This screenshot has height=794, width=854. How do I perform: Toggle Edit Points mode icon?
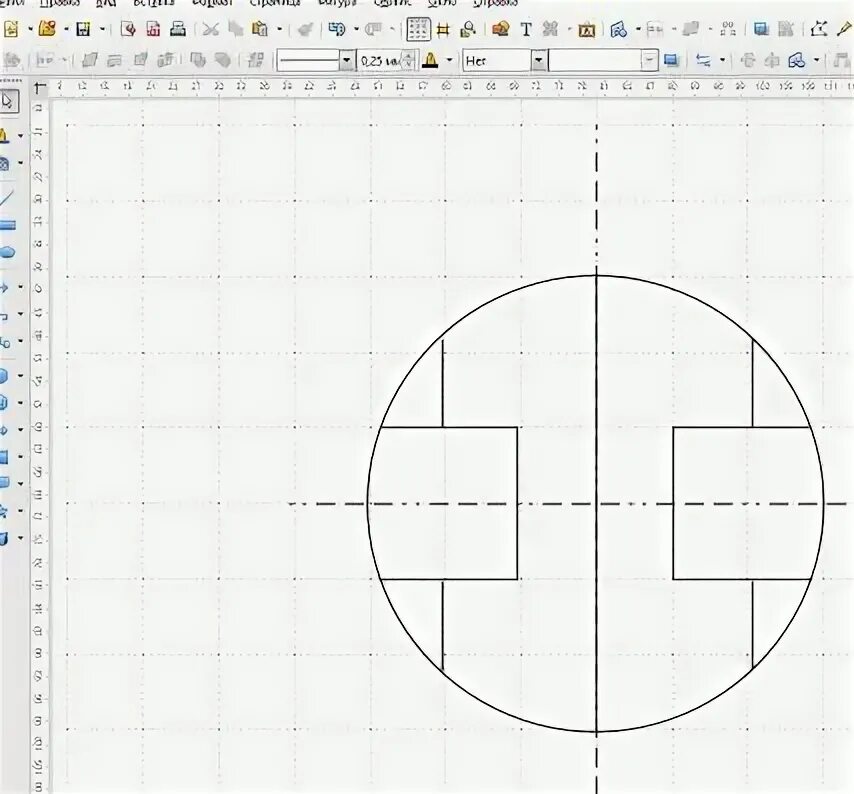819,29
